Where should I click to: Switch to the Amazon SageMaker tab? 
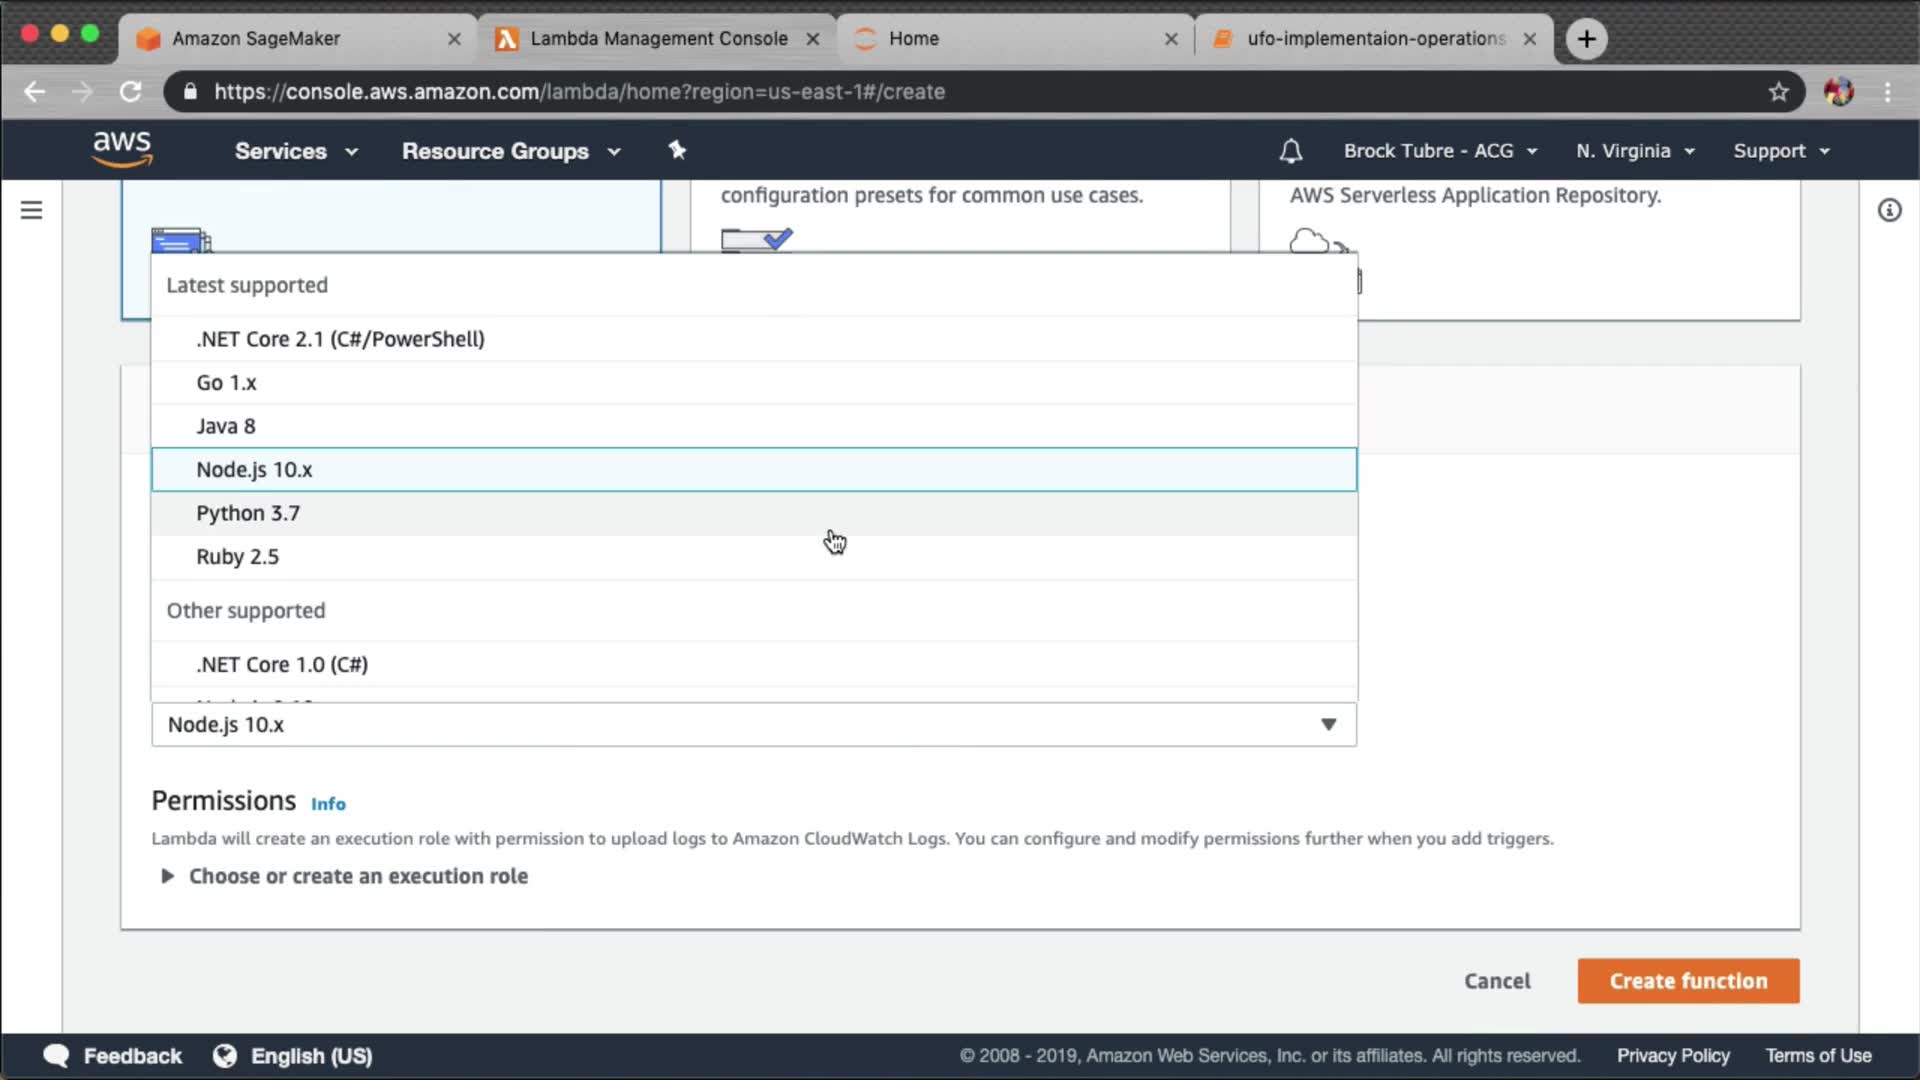(x=256, y=39)
